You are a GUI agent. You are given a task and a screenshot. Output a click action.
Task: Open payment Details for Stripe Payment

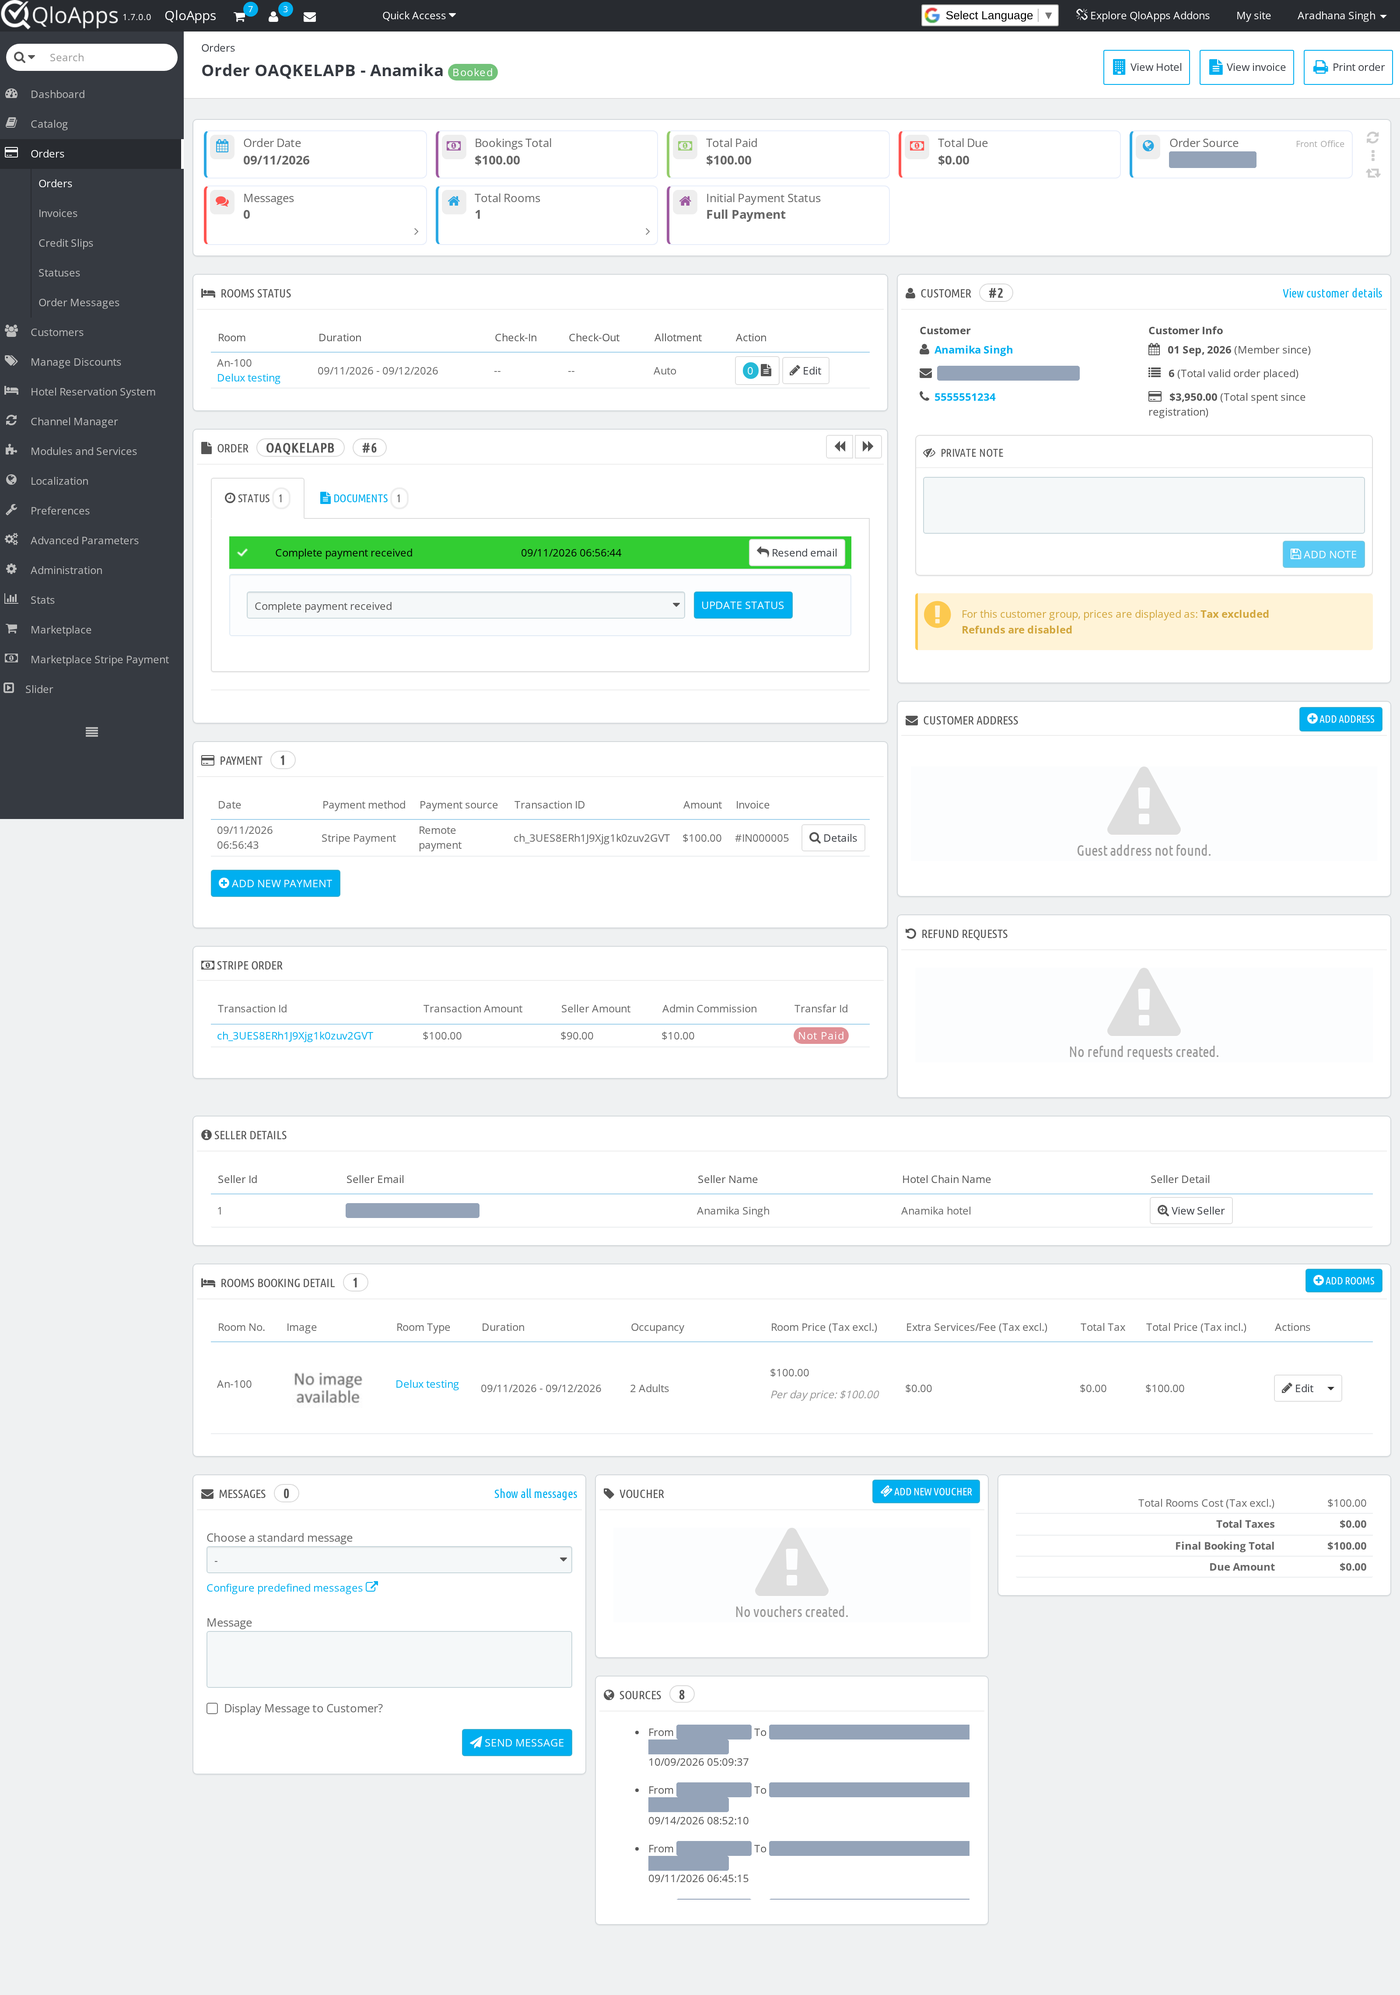click(x=833, y=838)
